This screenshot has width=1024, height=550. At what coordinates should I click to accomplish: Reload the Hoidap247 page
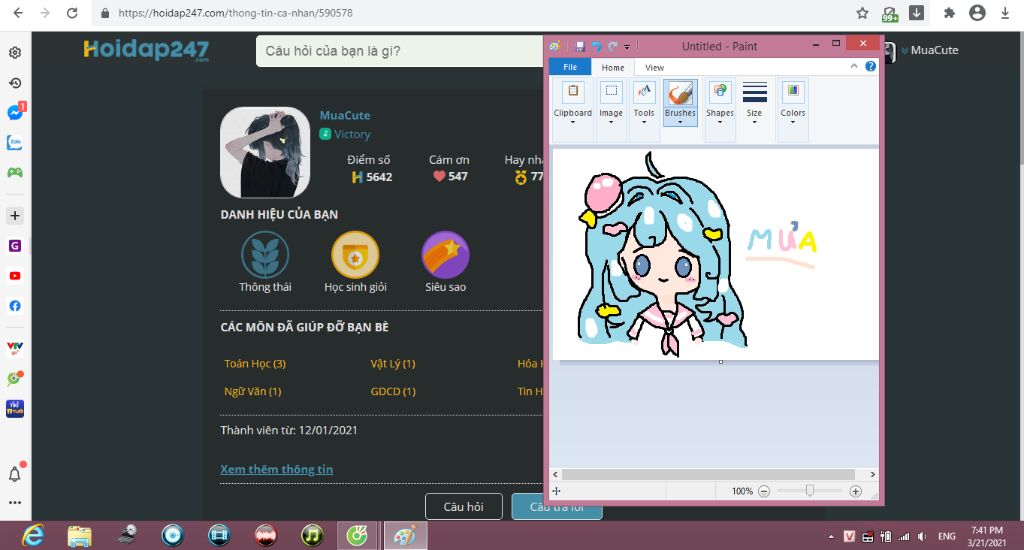[72, 13]
